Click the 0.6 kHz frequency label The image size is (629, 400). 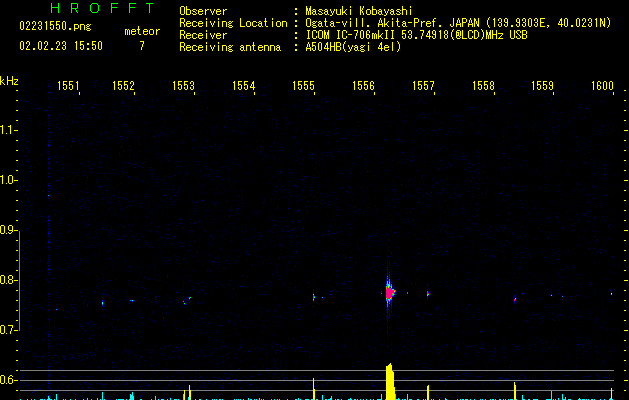(8, 380)
